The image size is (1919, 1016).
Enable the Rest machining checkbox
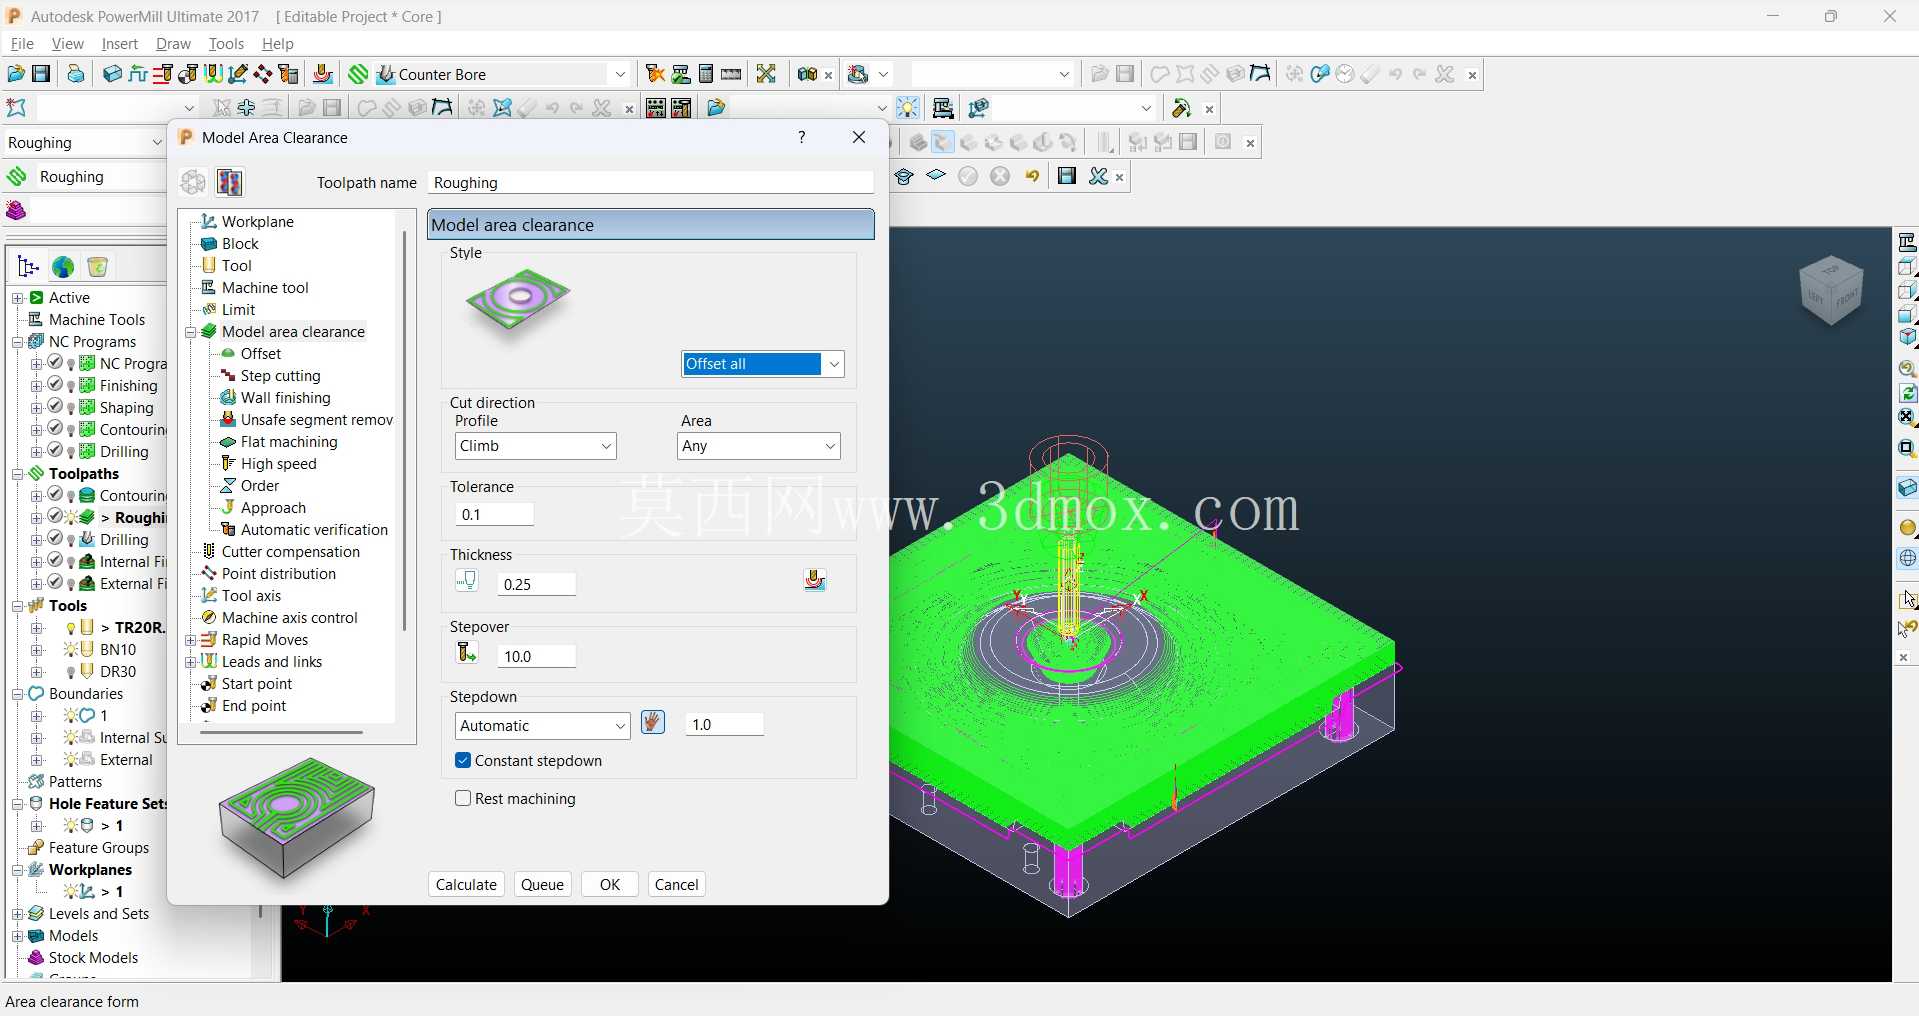pyautogui.click(x=463, y=798)
